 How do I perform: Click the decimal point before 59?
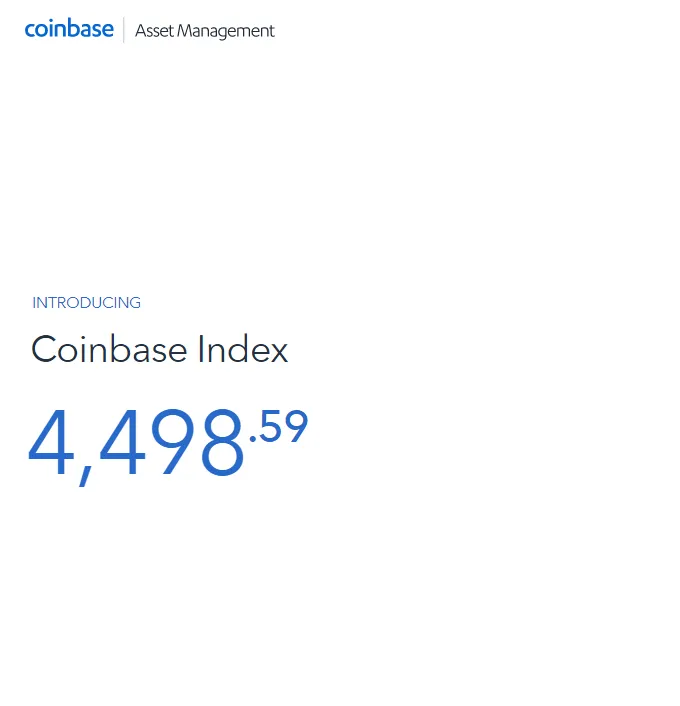click(253, 438)
